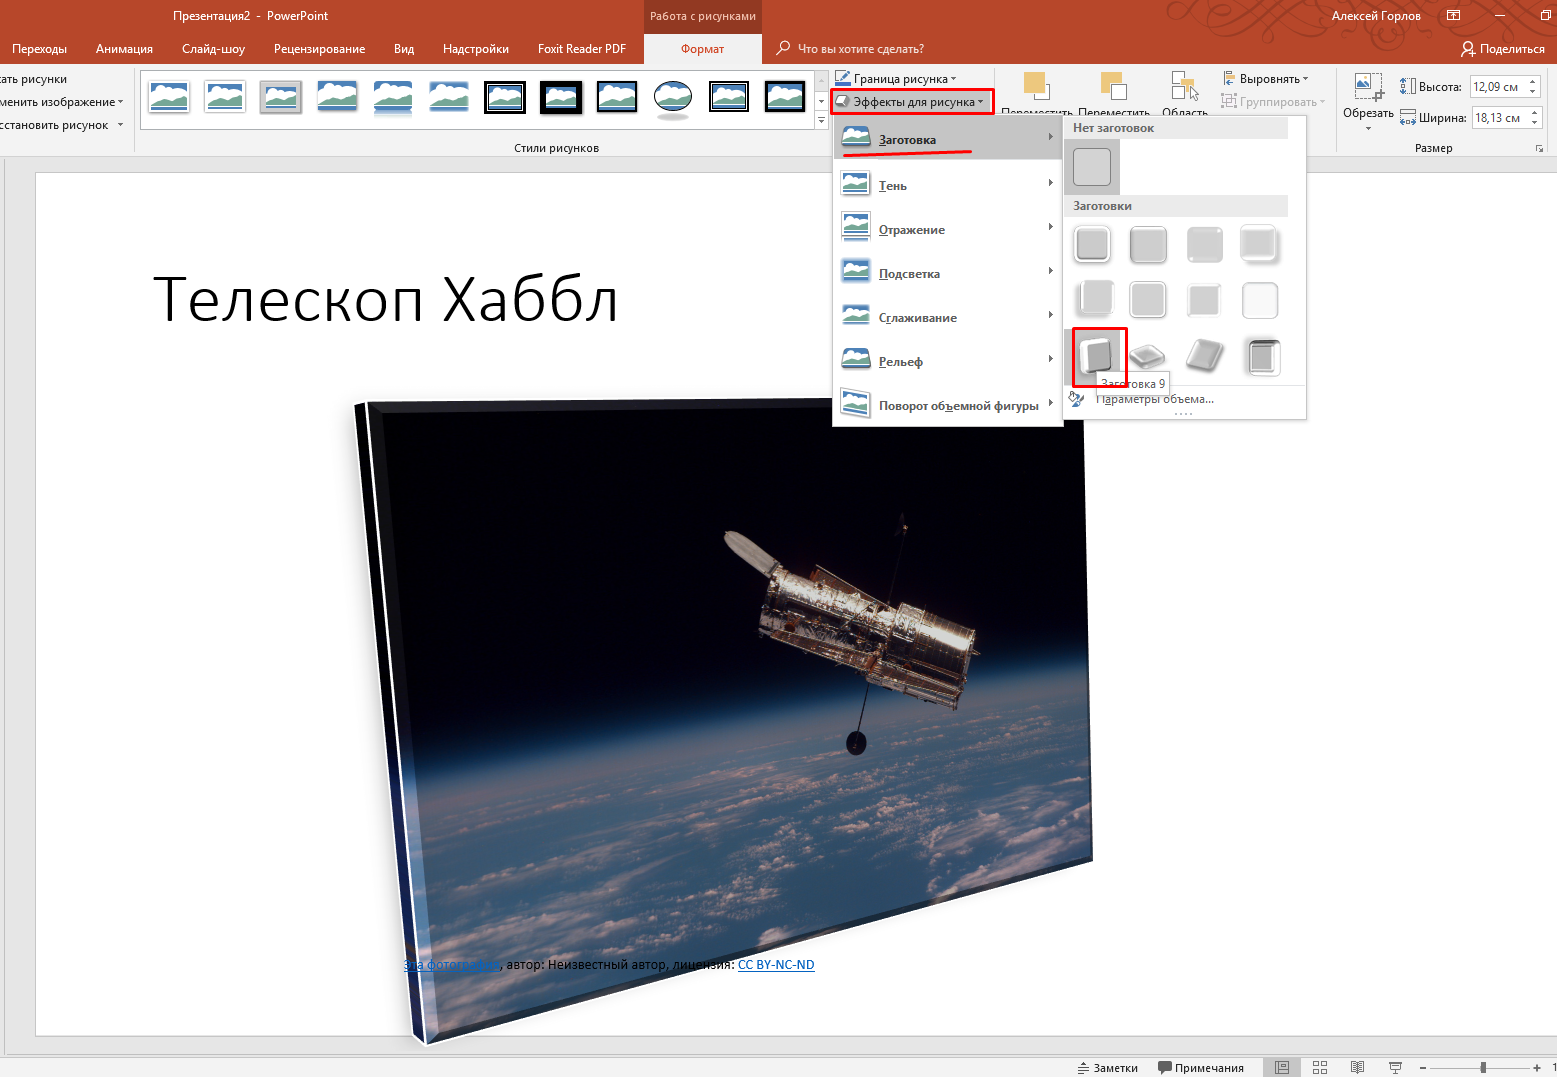Select the 'Нет заготовок' empty preset
Image resolution: width=1557 pixels, height=1077 pixels.
[x=1092, y=166]
